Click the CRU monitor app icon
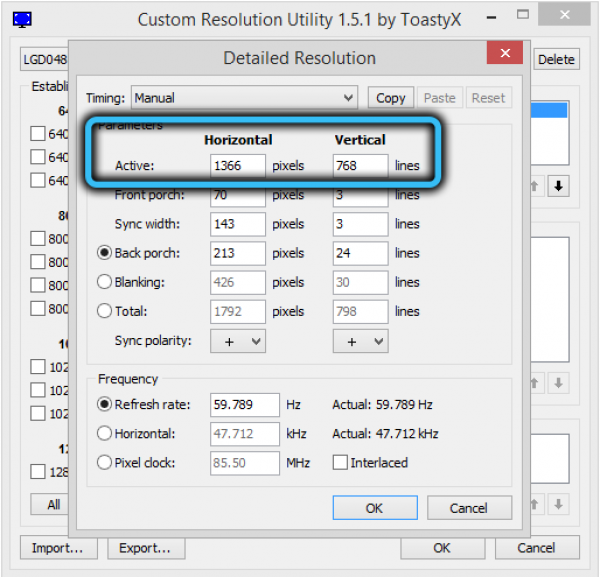The width and height of the screenshot is (600, 577). click(x=22, y=20)
